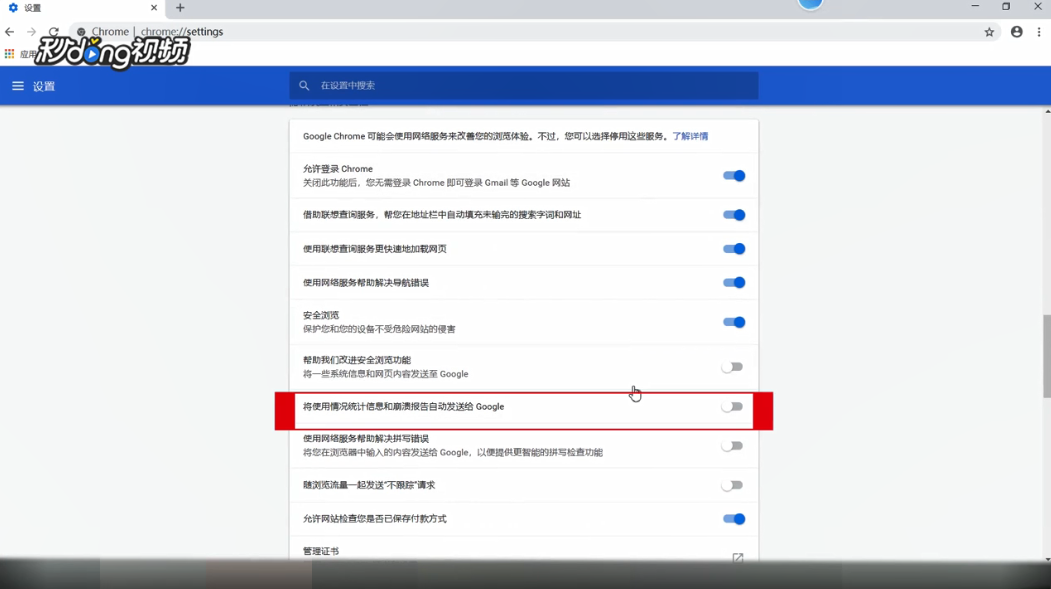Open the Chrome three-dot menu
The height and width of the screenshot is (589, 1051).
tap(1039, 31)
